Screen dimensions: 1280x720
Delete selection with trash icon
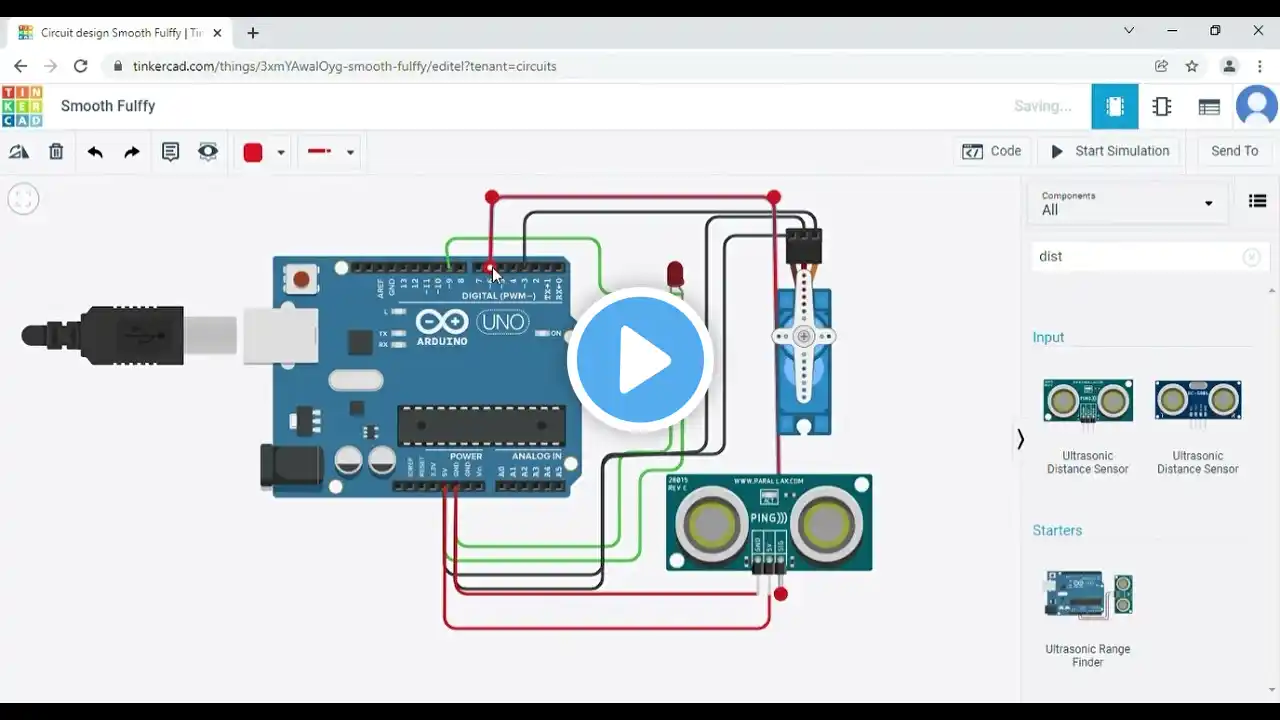coord(56,152)
